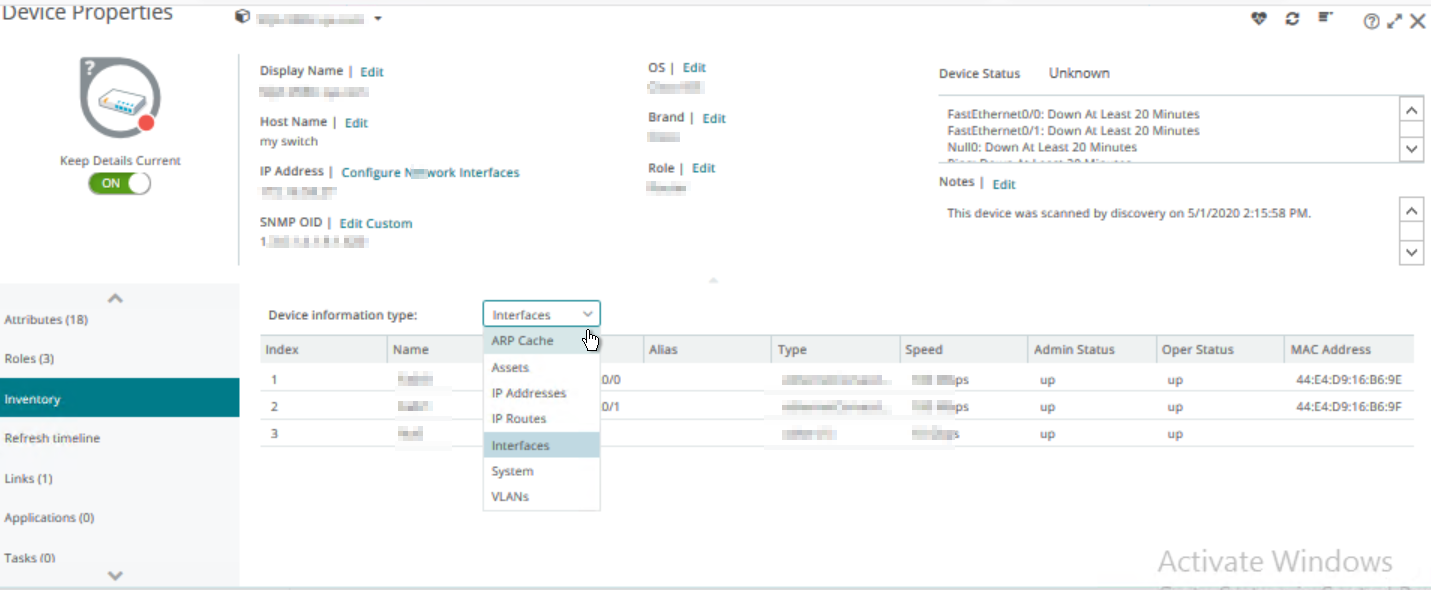Open the Device information type dropdown
Viewport: 1431px width, 590px height.
[541, 314]
